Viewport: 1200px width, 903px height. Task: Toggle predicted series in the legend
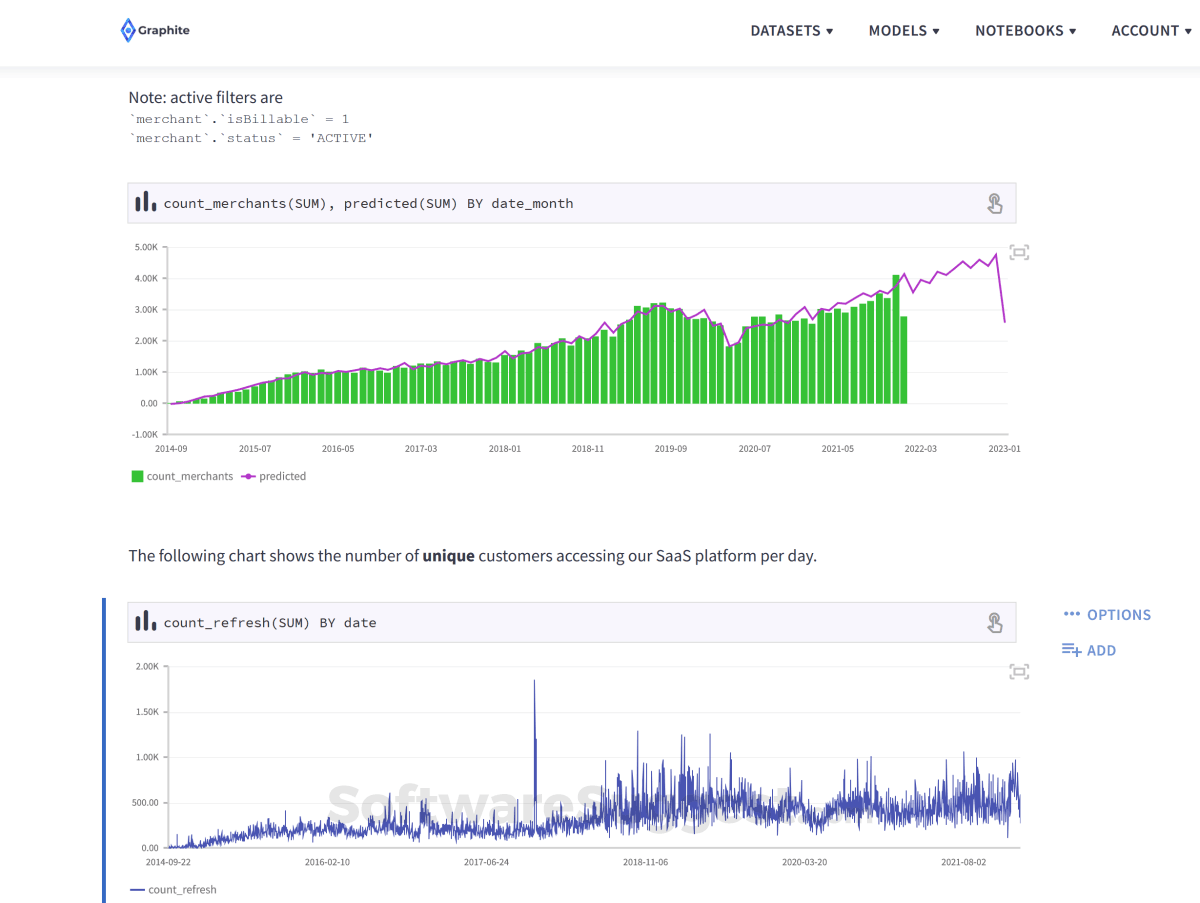click(274, 477)
